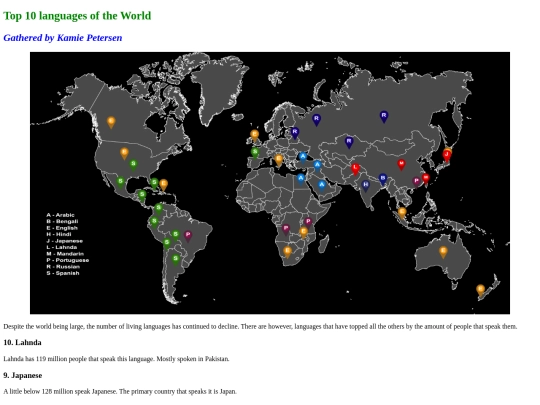The image size is (540, 405).
Task: Click the orange English pin in the Caribbean
Action: (164, 185)
